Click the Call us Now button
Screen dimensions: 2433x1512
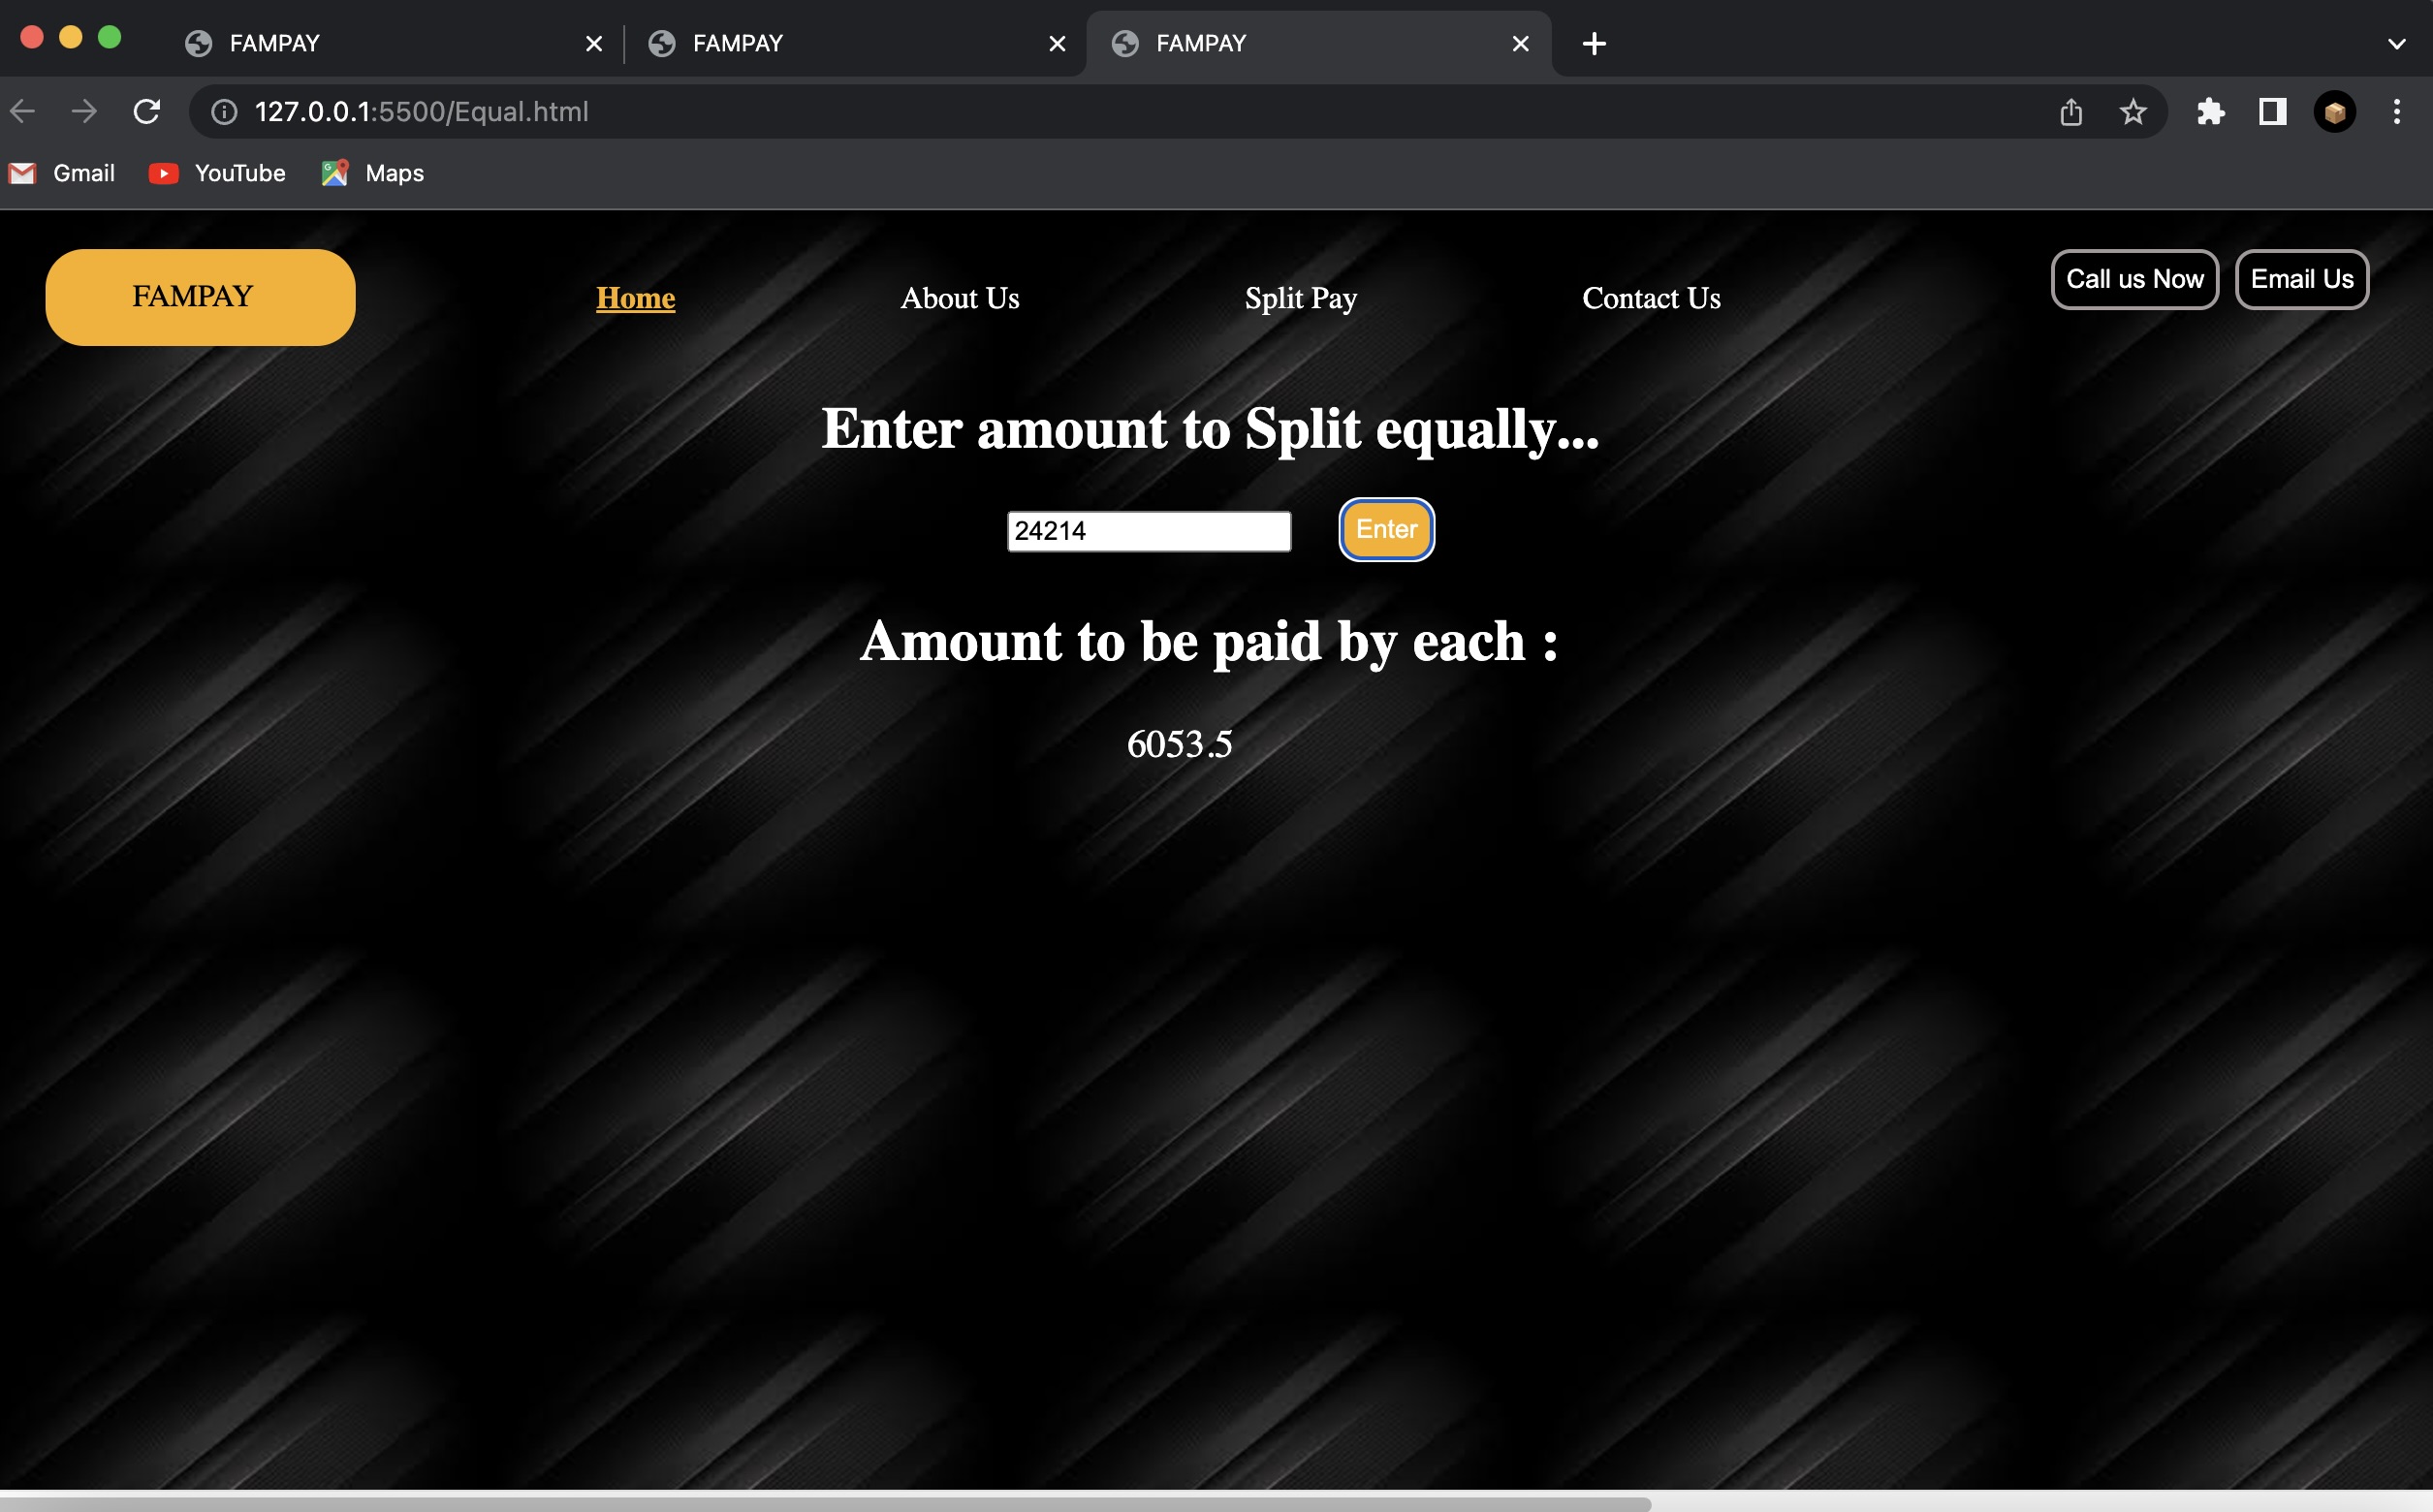pyautogui.click(x=2134, y=280)
